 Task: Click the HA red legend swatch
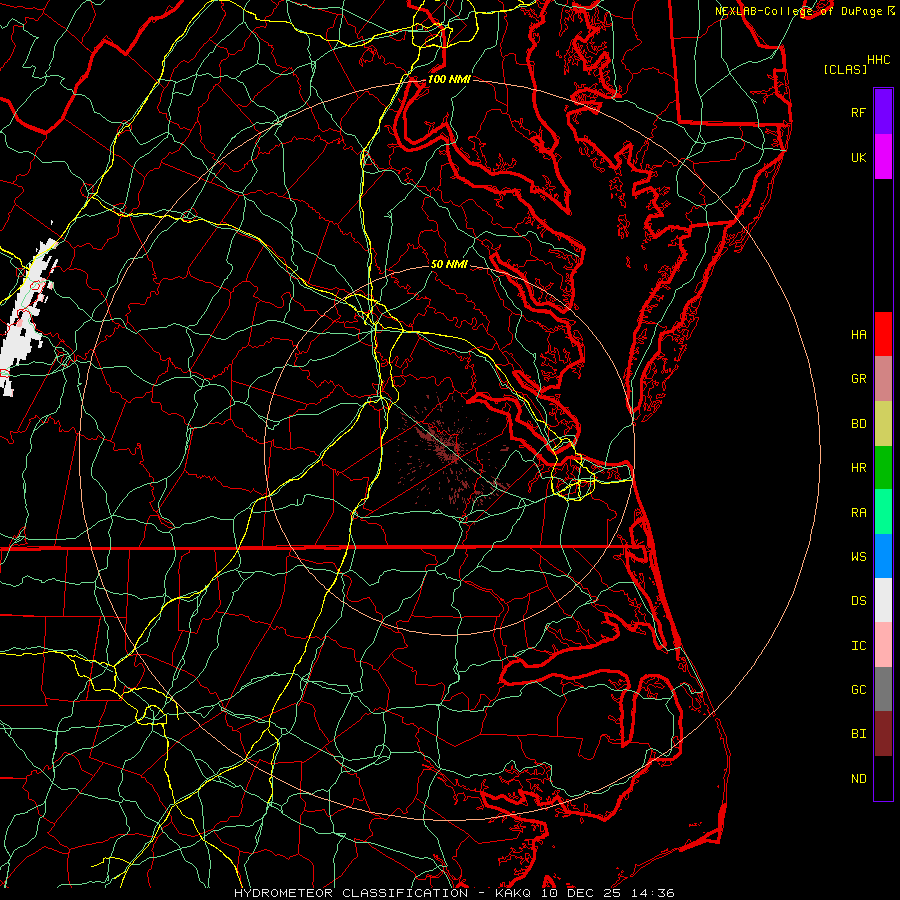tap(883, 334)
